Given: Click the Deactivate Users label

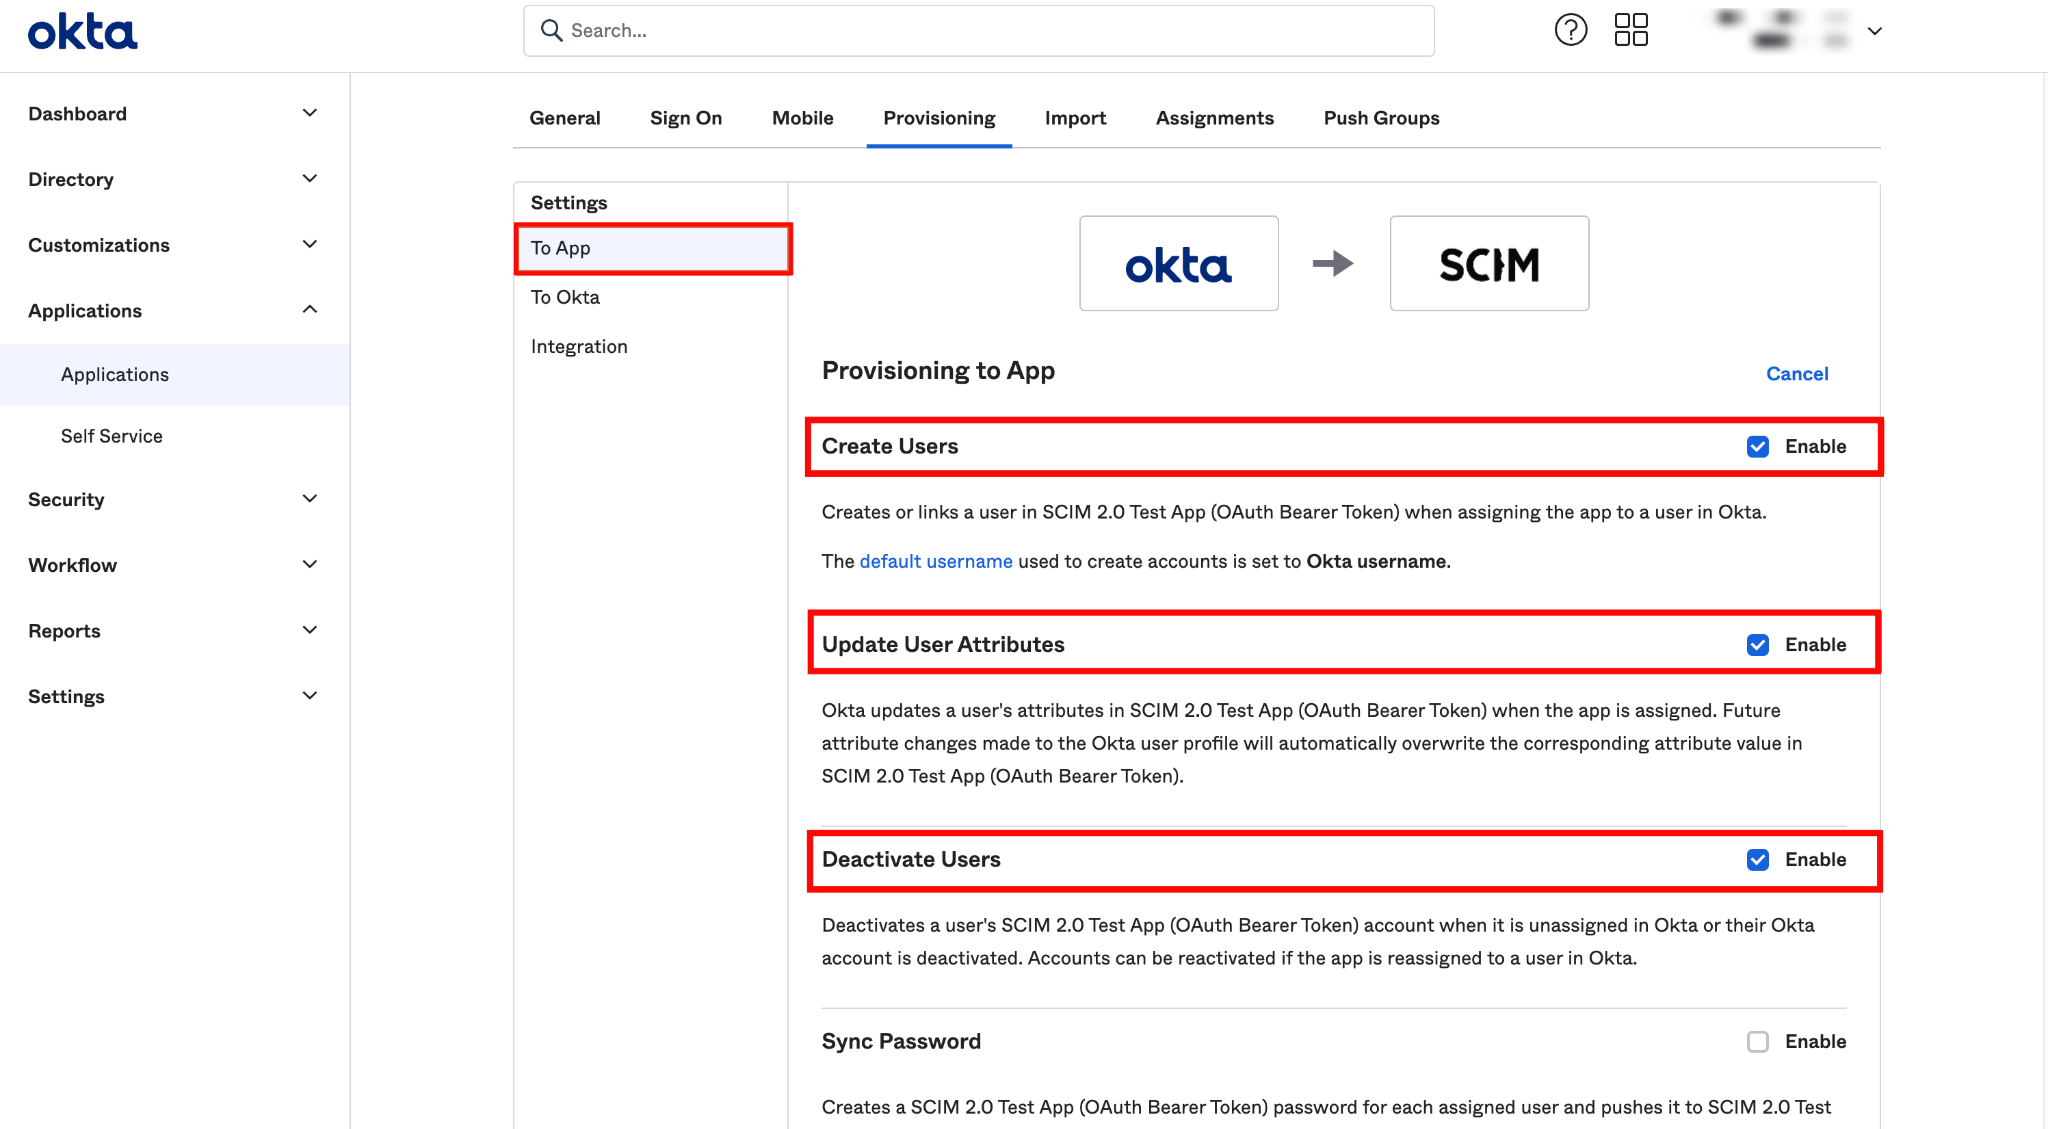Looking at the screenshot, I should [x=911, y=860].
